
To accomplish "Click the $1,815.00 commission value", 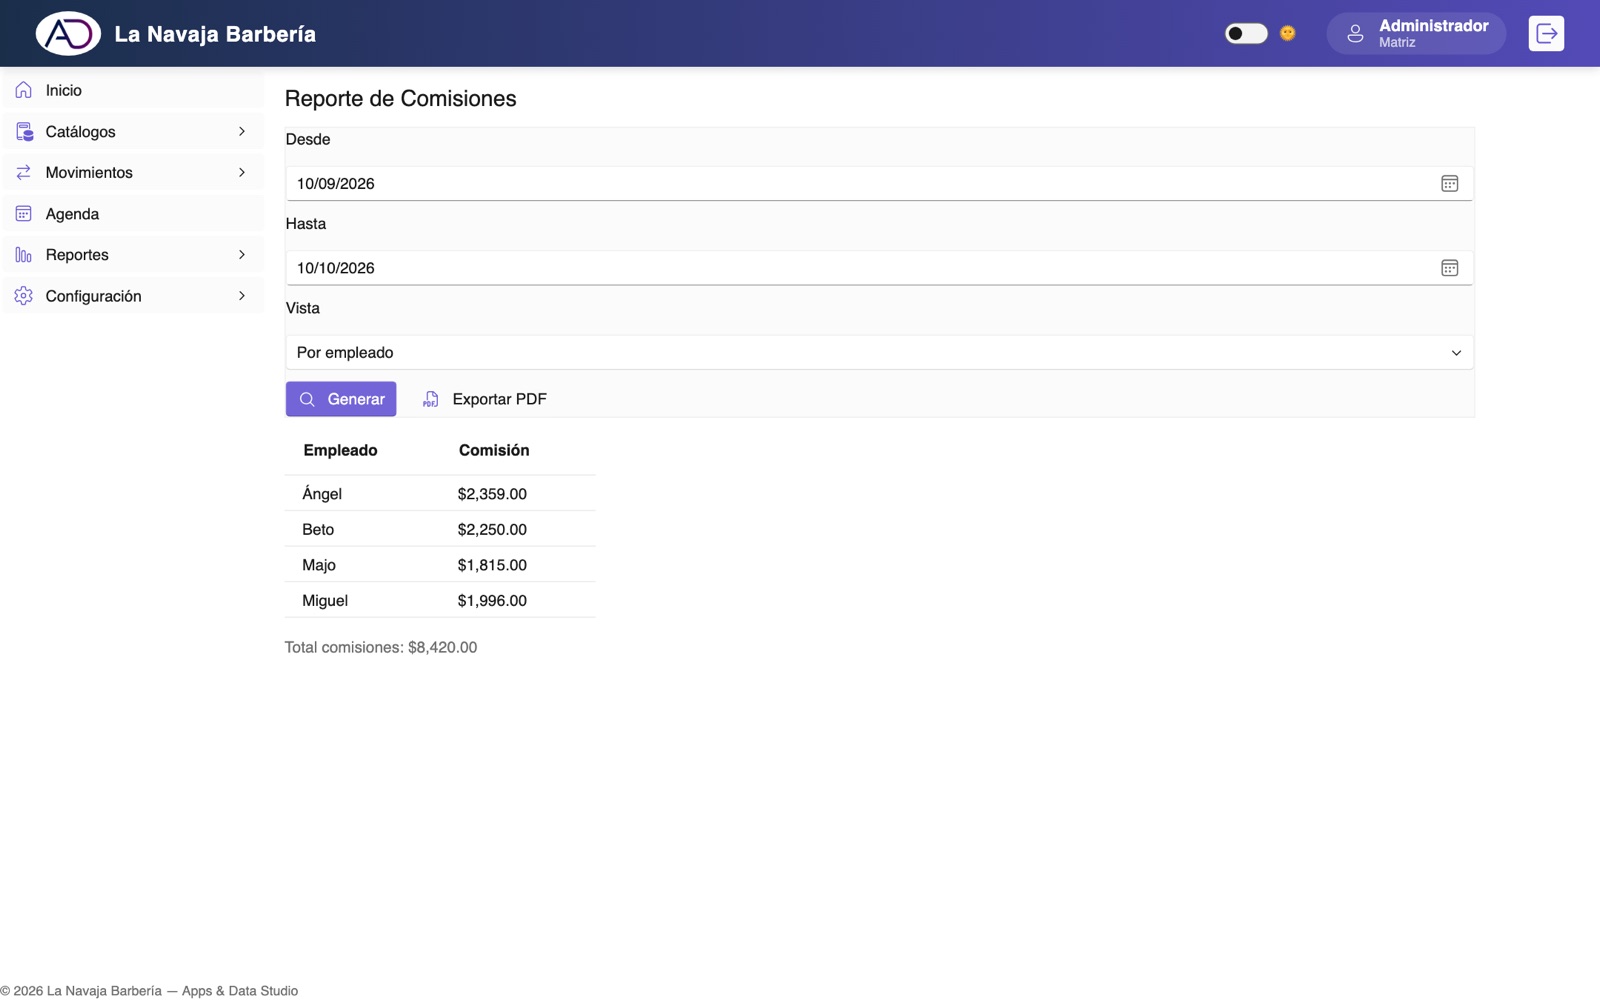I will pyautogui.click(x=492, y=565).
